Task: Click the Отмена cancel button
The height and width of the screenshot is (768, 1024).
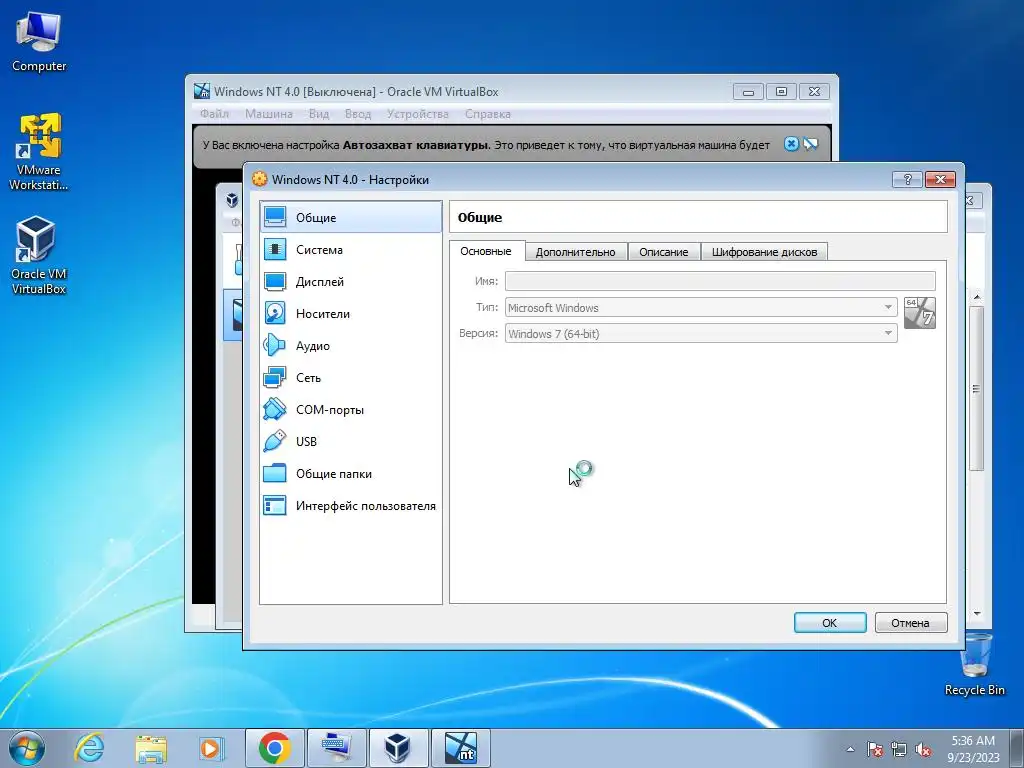Action: (910, 622)
